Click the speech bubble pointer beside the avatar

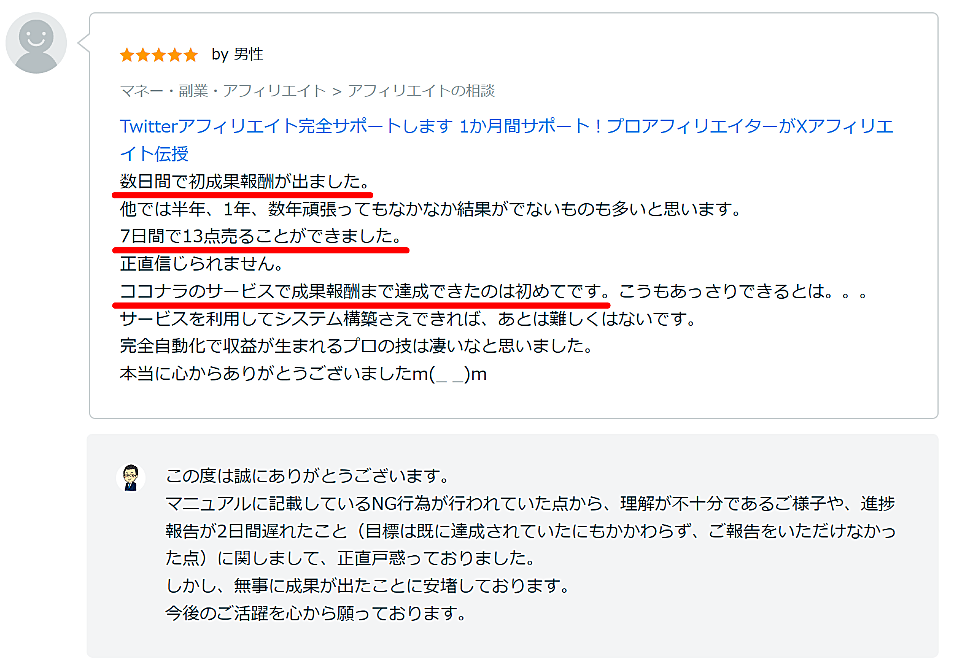84,43
